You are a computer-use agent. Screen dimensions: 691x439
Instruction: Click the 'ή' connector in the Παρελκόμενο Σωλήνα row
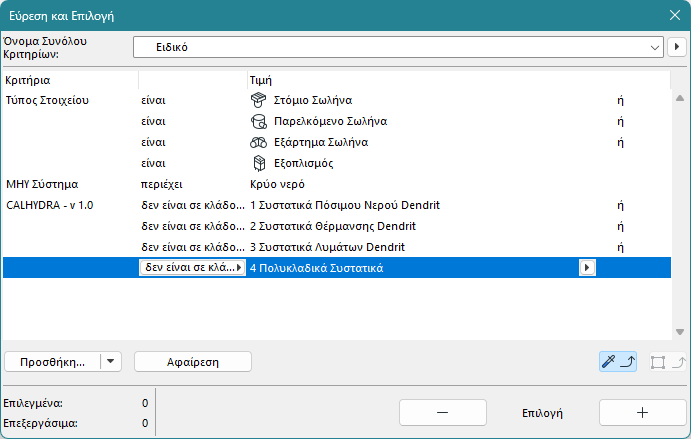(620, 121)
